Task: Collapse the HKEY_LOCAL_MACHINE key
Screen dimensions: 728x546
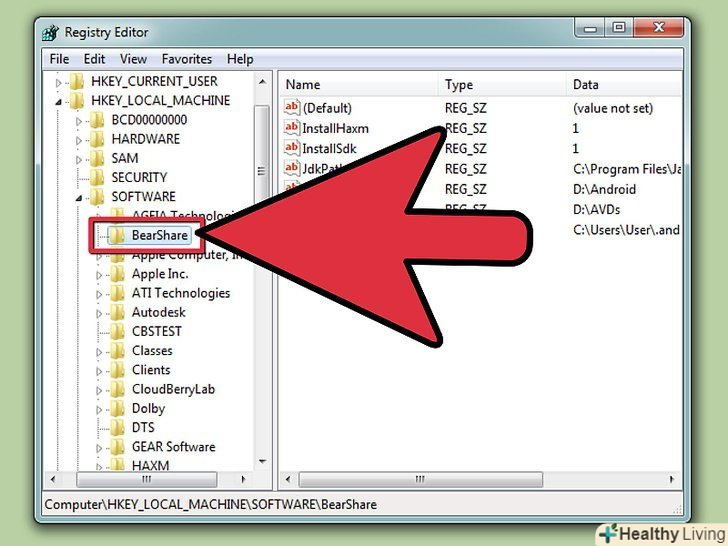Action: [58, 102]
